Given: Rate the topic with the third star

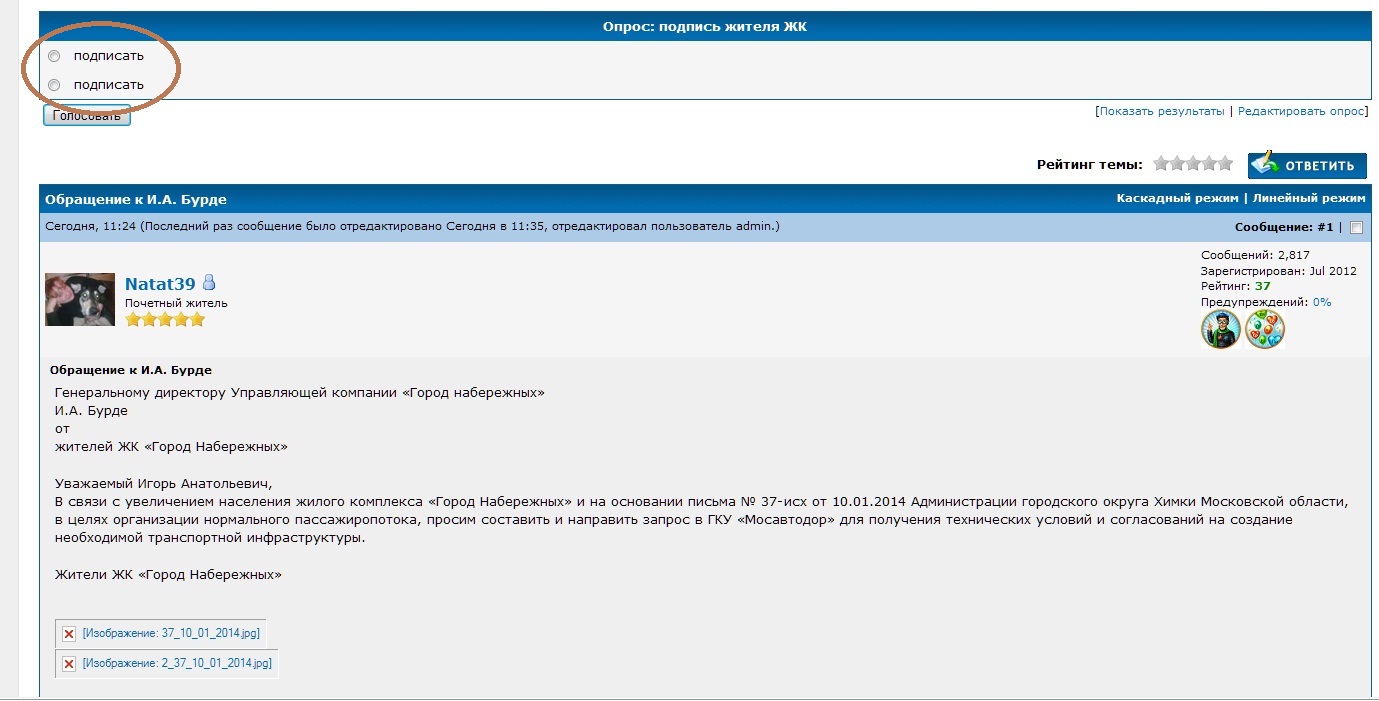Looking at the screenshot, I should point(1193,164).
